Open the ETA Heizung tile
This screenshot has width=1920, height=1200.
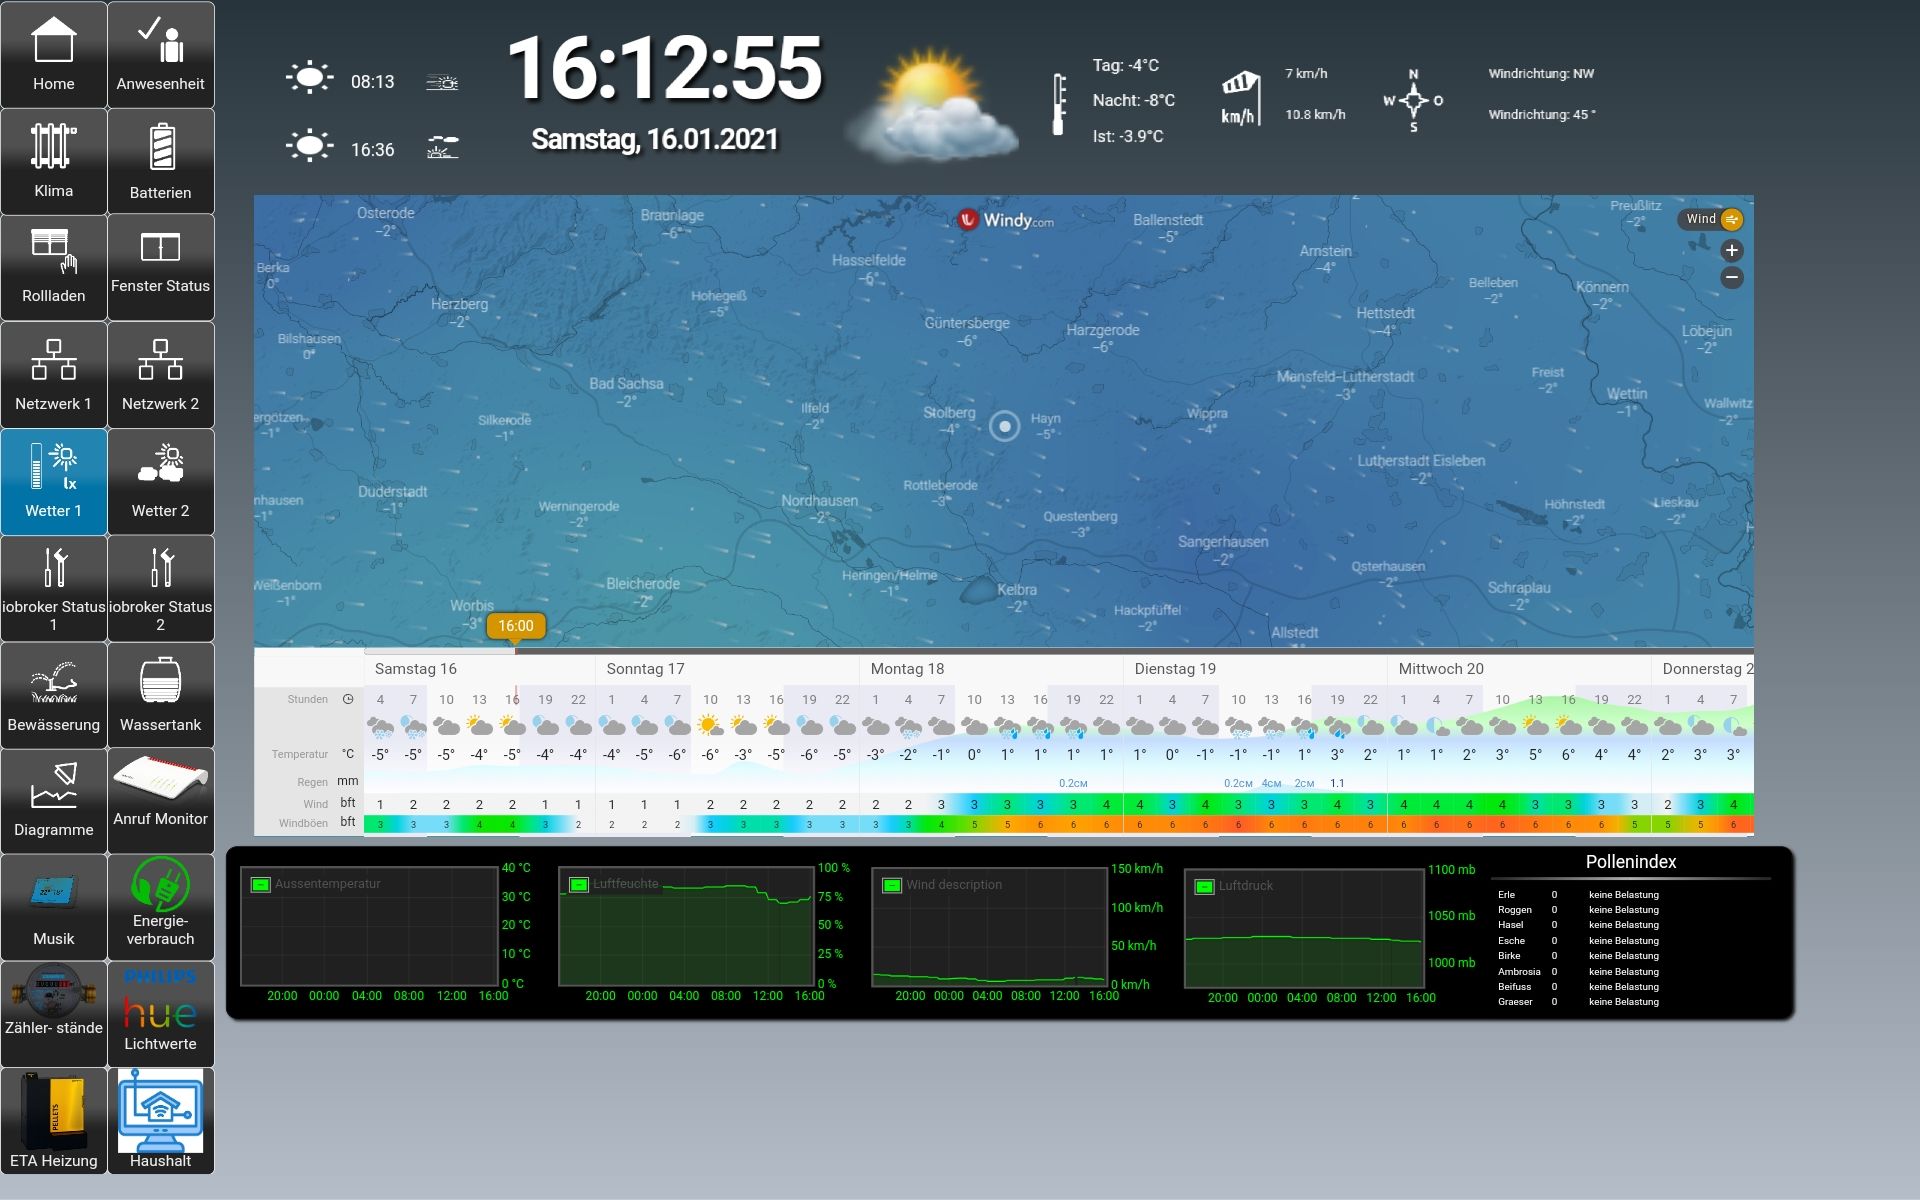tap(54, 1120)
